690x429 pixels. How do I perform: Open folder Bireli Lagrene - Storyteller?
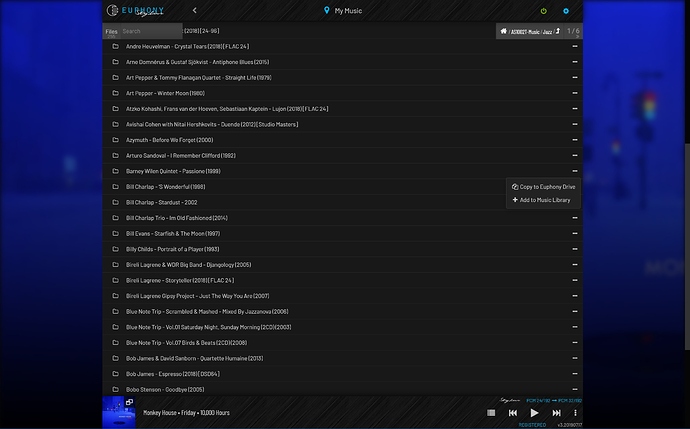[180, 280]
